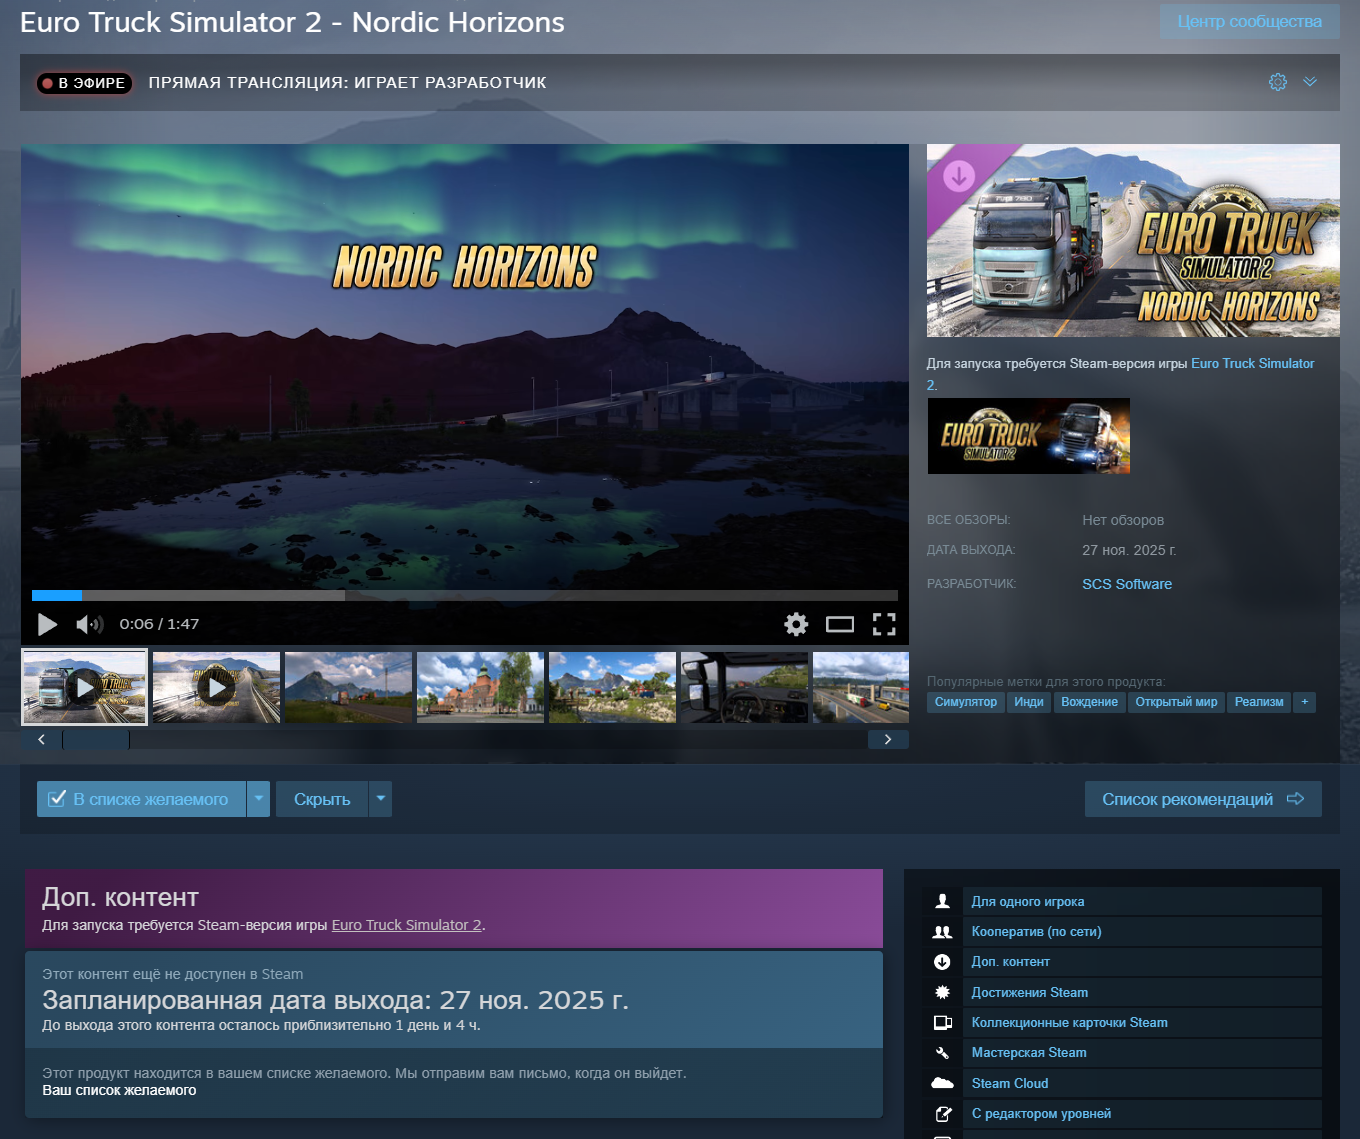Open red brick building screenshot thumbnail
Viewport: 1360px width, 1139px height.
480,687
